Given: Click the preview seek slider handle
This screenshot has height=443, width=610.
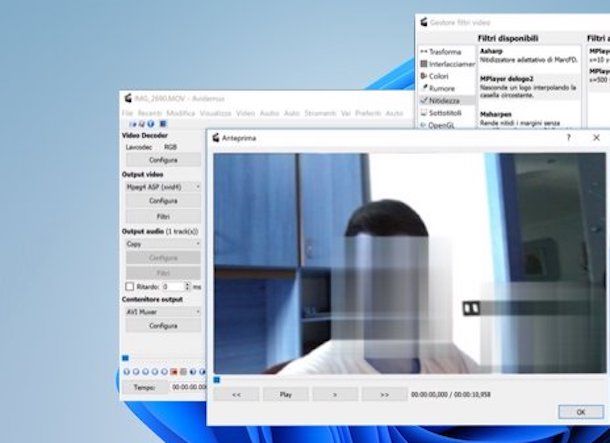Looking at the screenshot, I should click(x=217, y=380).
